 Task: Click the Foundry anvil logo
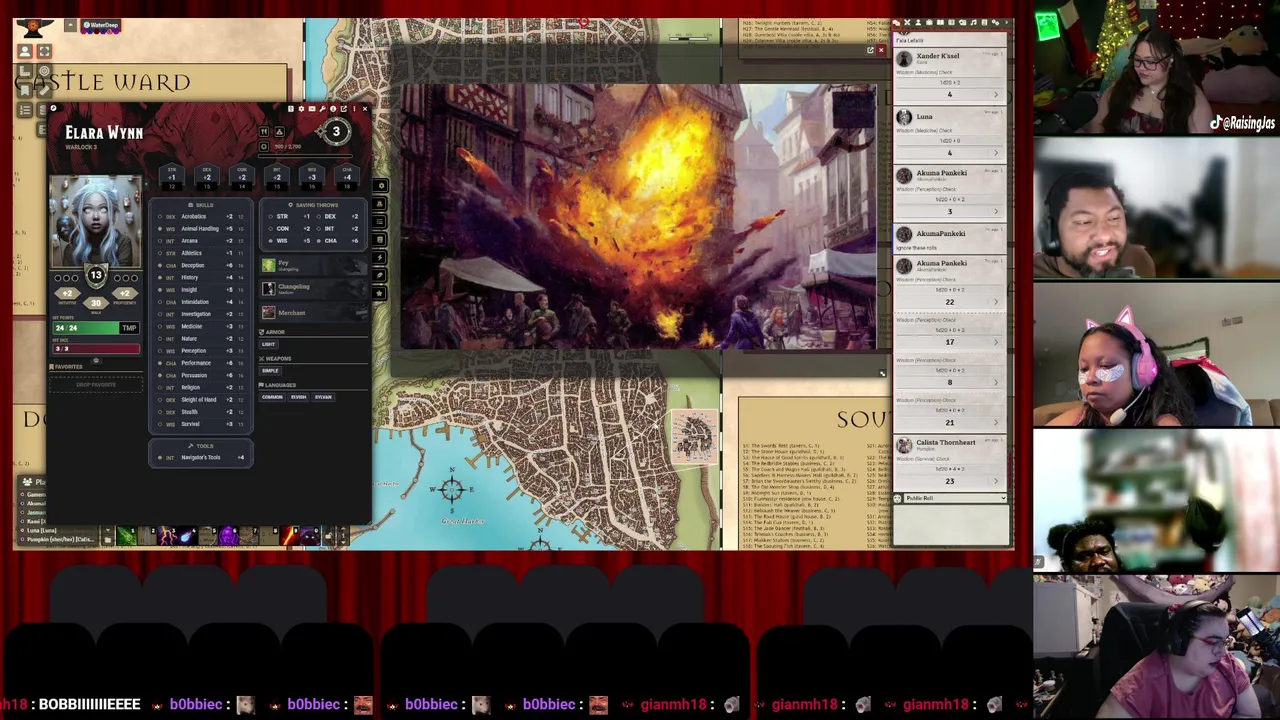pyautogui.click(x=35, y=27)
